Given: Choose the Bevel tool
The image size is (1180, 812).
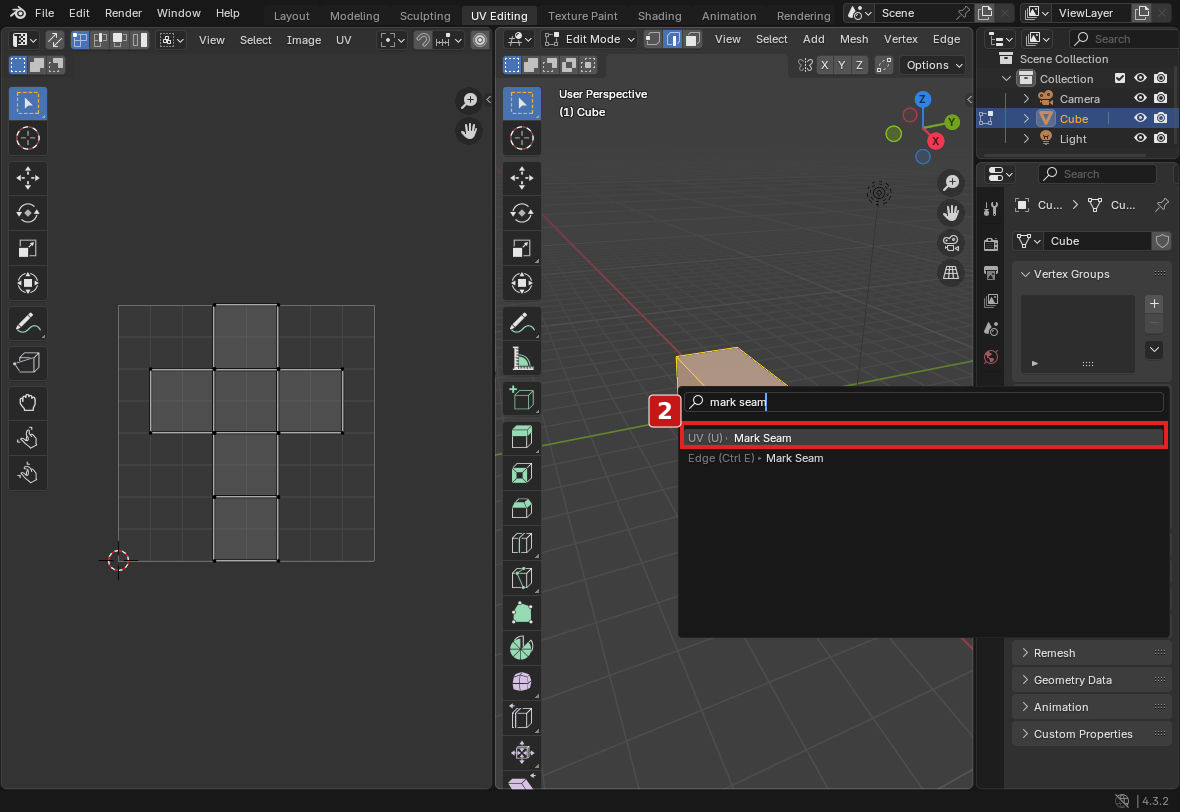Looking at the screenshot, I should pos(522,508).
